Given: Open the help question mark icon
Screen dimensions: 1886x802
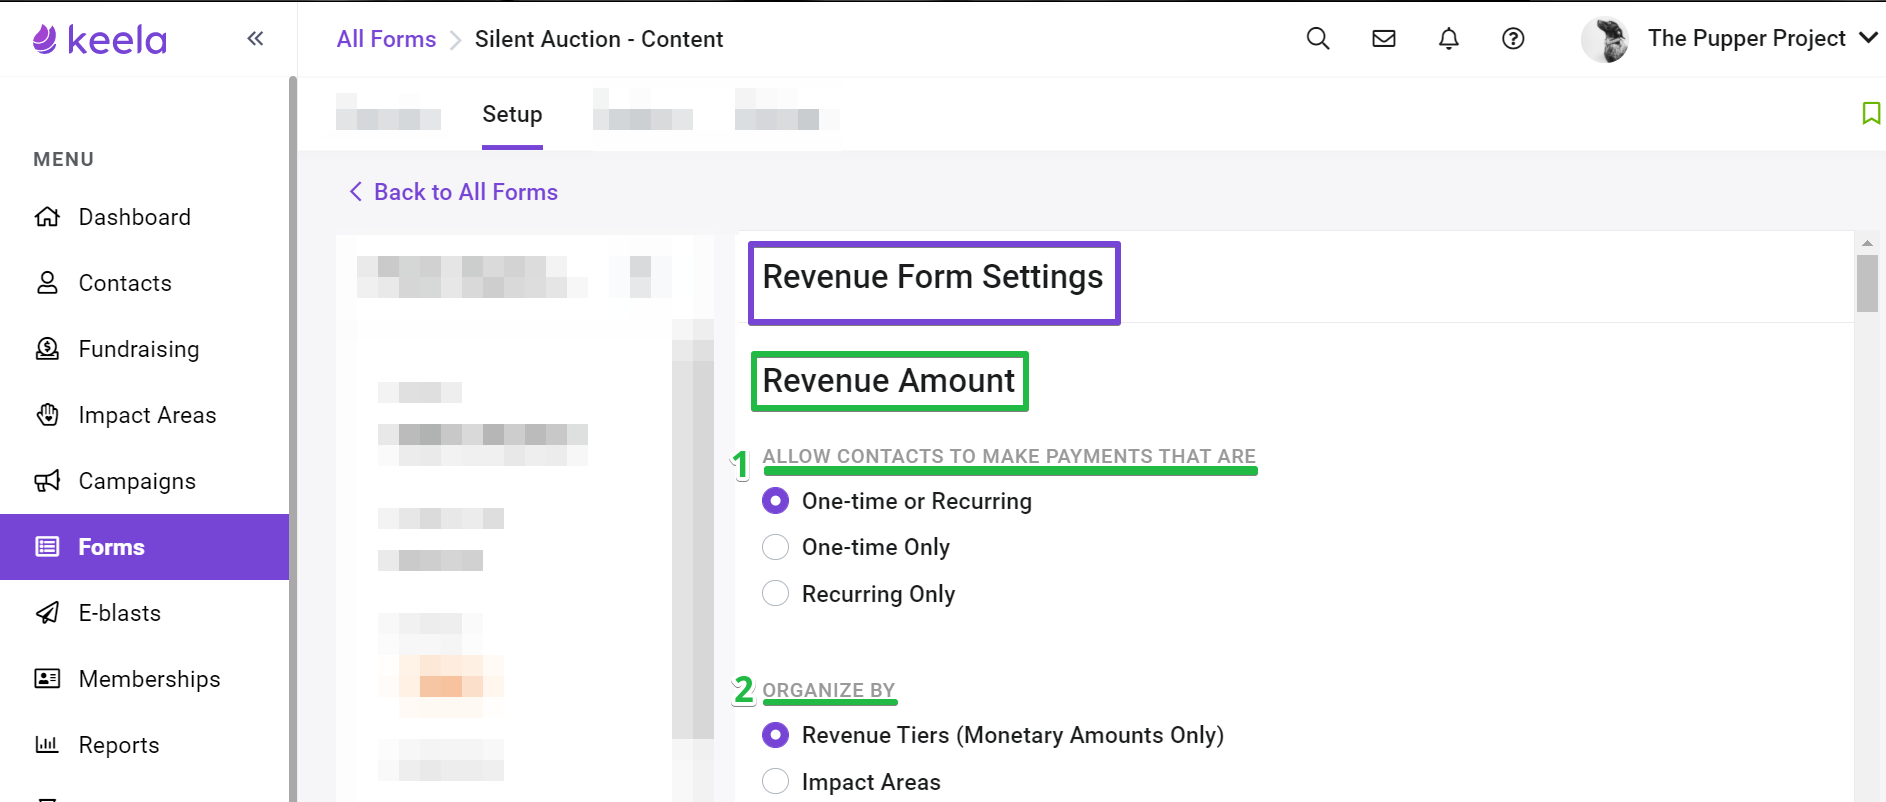Looking at the screenshot, I should pos(1513,39).
